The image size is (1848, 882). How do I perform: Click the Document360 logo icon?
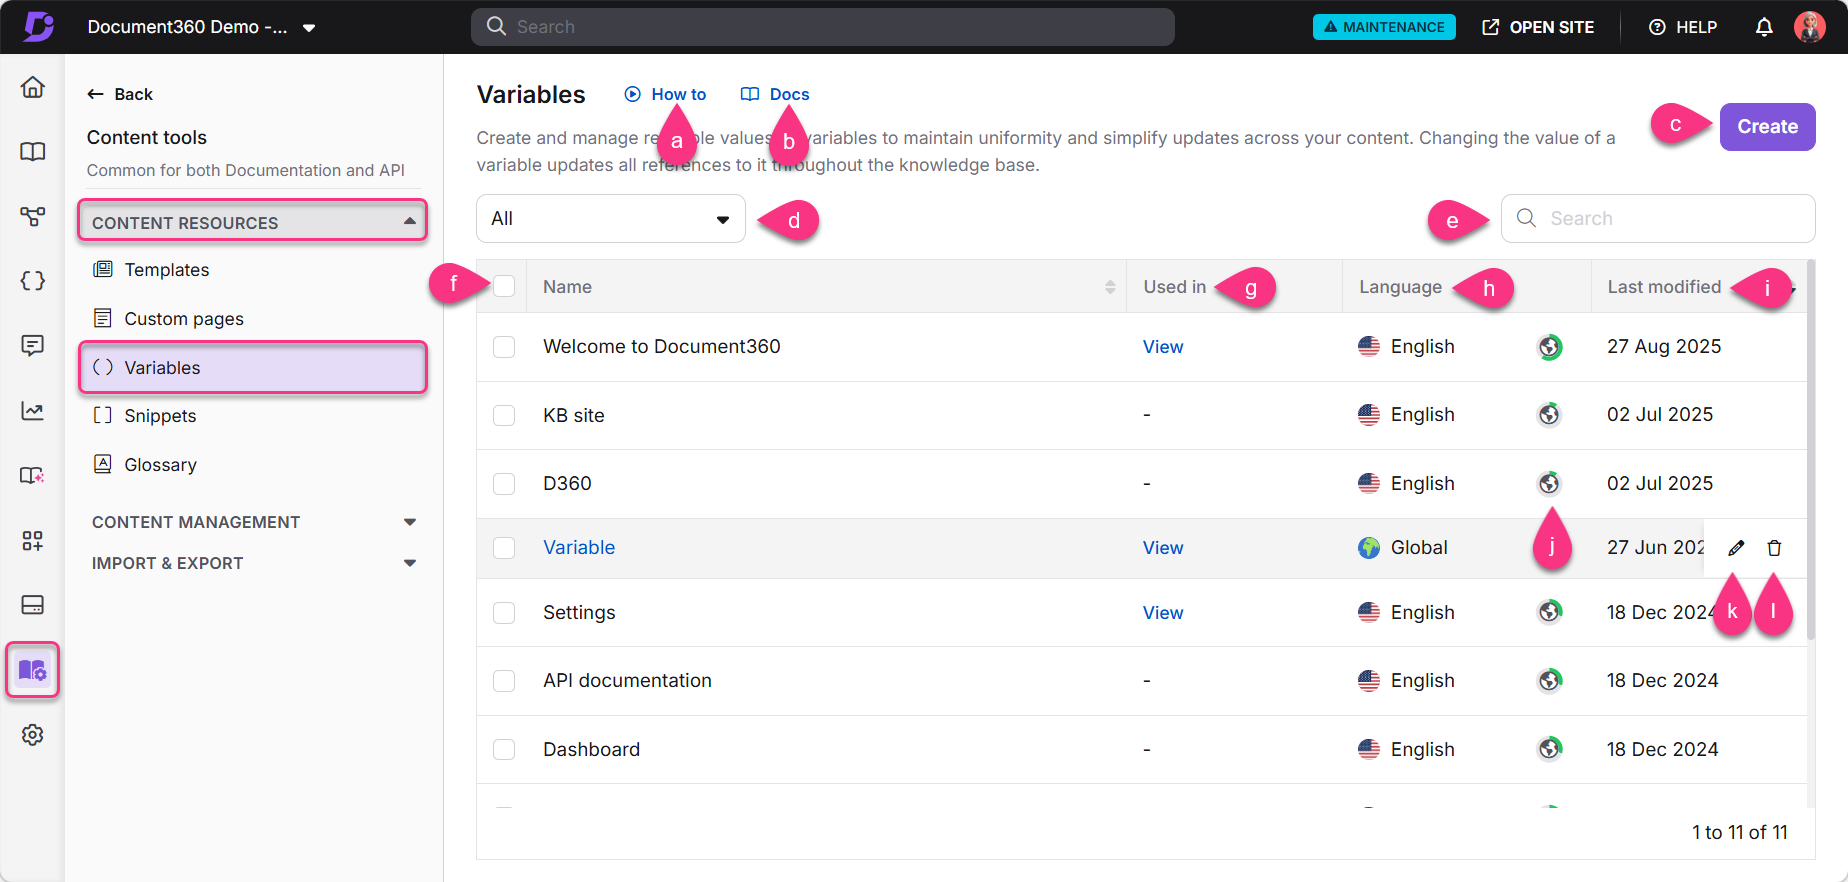38,27
